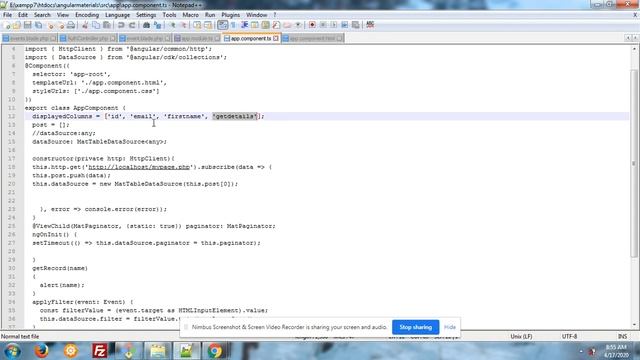
Task: Click the Save All toolbar icon
Action: point(38,25)
